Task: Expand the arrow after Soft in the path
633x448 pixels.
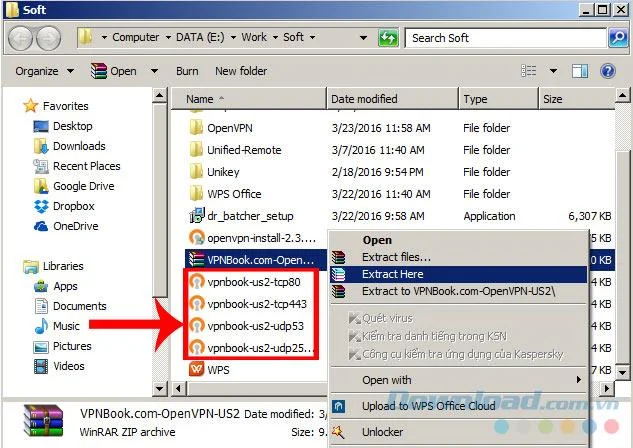Action: [x=312, y=38]
